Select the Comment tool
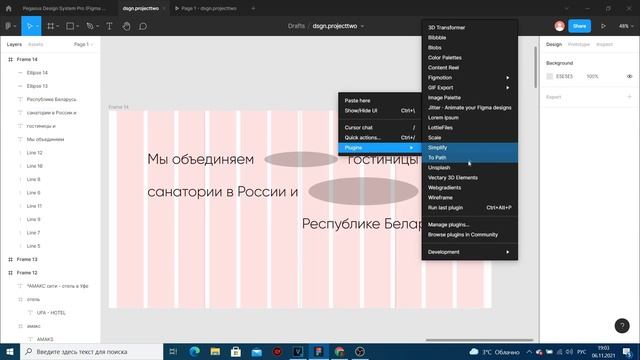Image resolution: width=640 pixels, height=360 pixels. [x=143, y=26]
